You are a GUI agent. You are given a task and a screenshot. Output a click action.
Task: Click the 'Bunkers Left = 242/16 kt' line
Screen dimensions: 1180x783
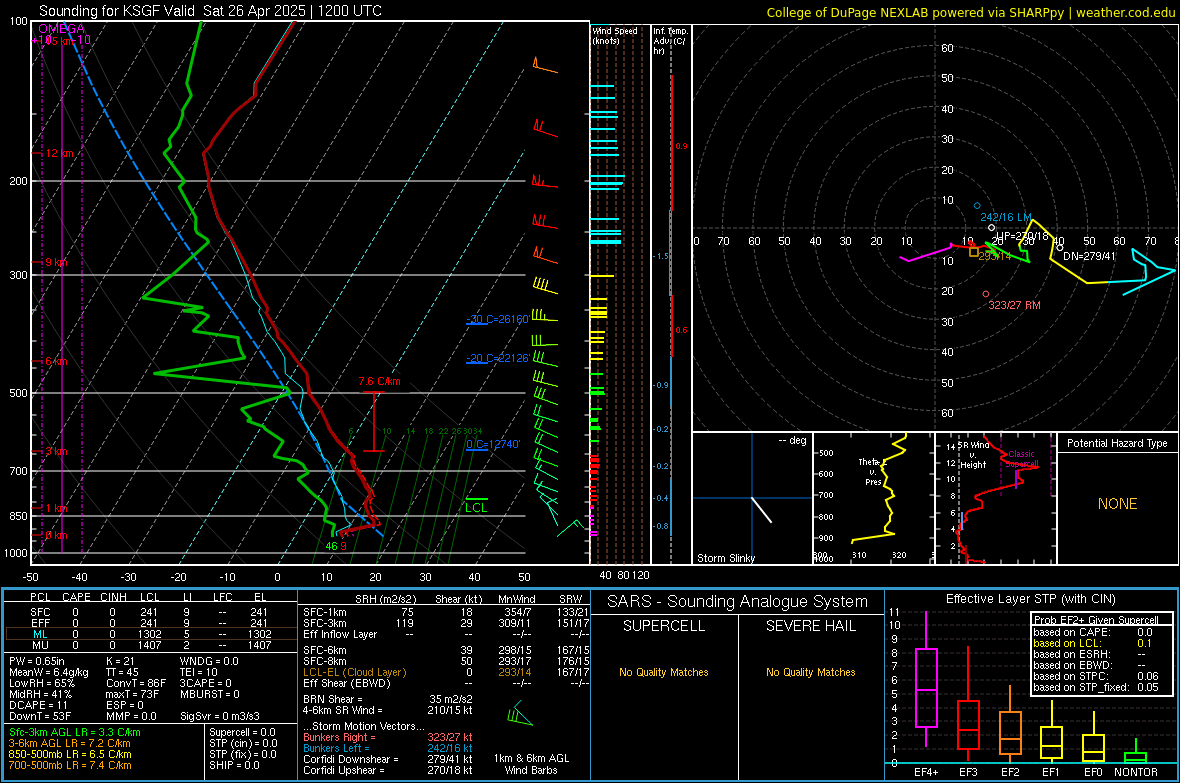(x=388, y=748)
